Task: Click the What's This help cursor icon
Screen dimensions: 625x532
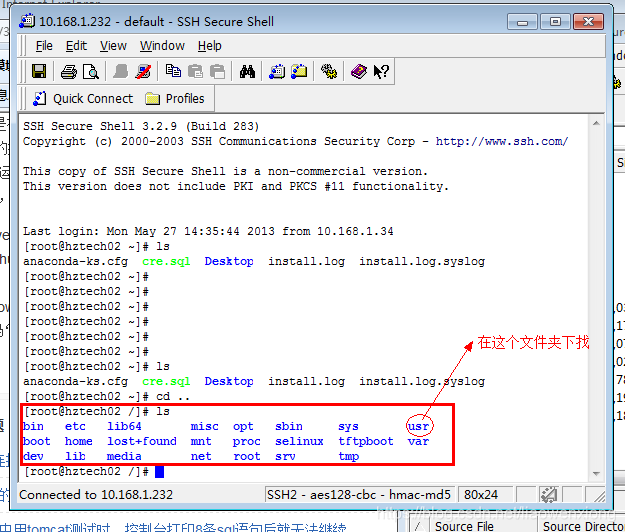Action: click(x=381, y=72)
